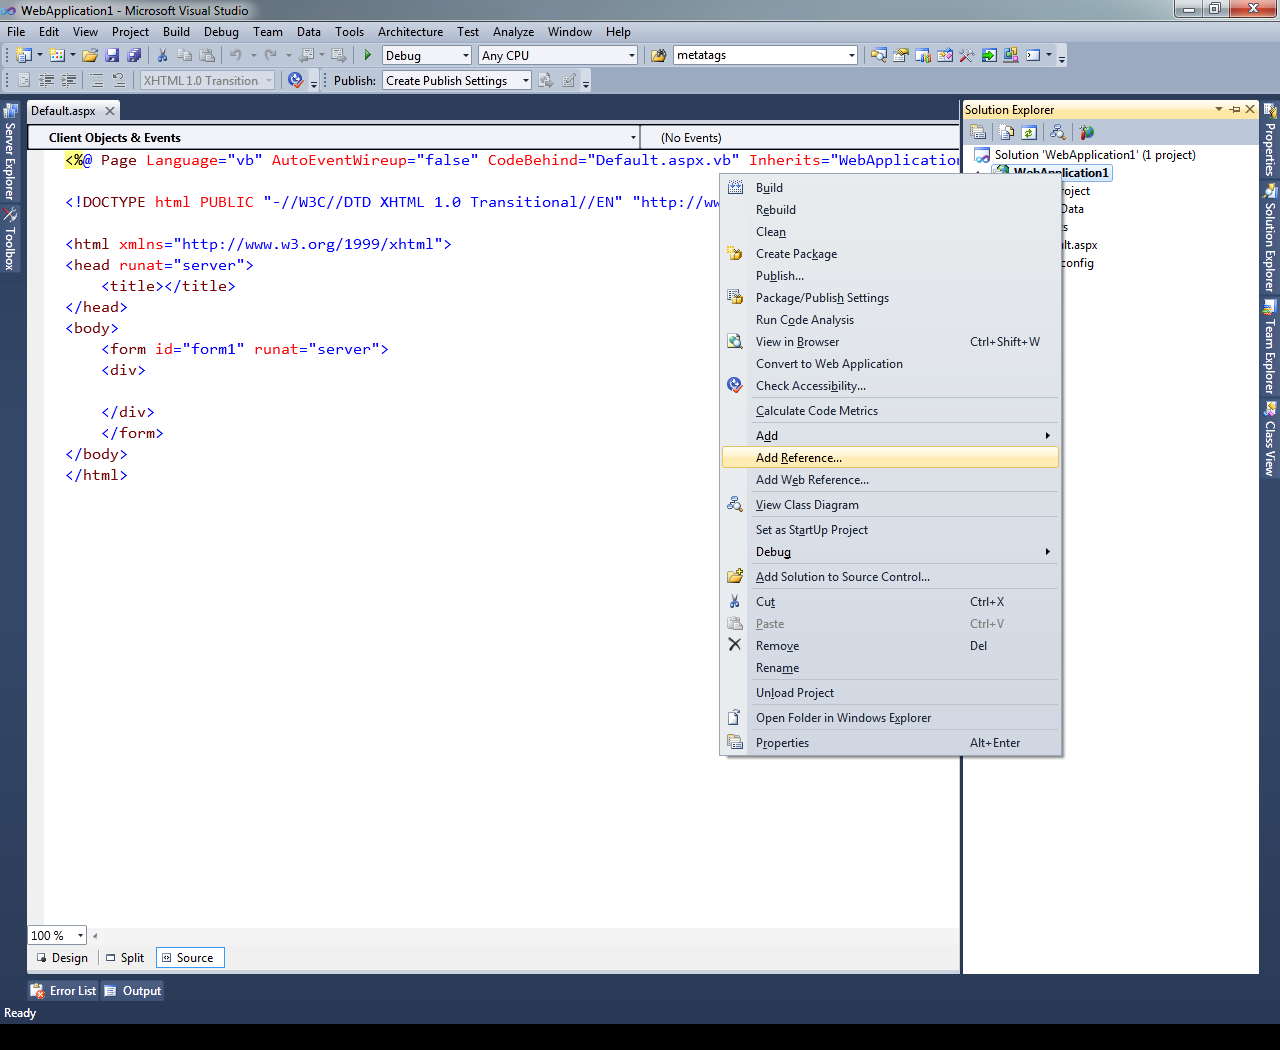Toggle auto-hide pin on Solution Explorer

(x=1236, y=109)
